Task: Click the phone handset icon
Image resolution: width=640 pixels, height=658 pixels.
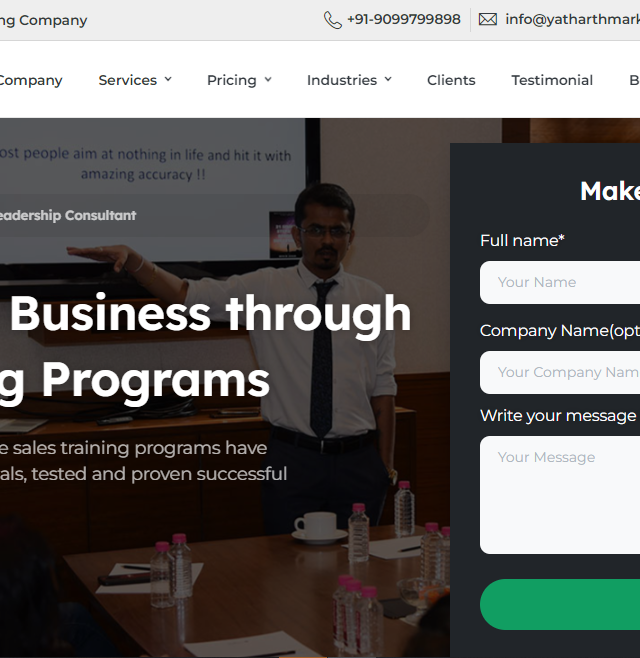Action: (x=333, y=20)
